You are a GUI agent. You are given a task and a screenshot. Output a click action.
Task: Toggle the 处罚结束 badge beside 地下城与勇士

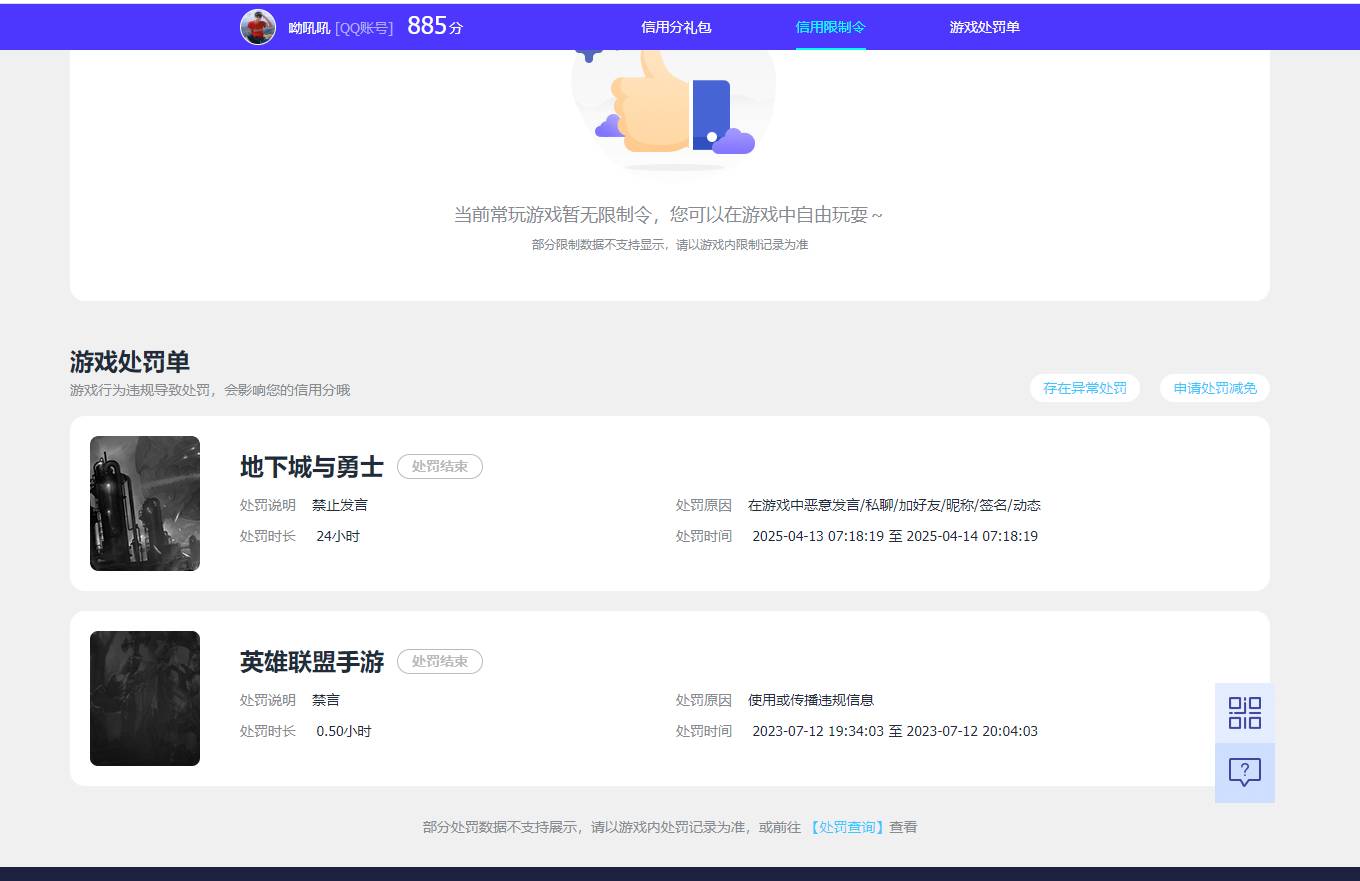coord(440,466)
